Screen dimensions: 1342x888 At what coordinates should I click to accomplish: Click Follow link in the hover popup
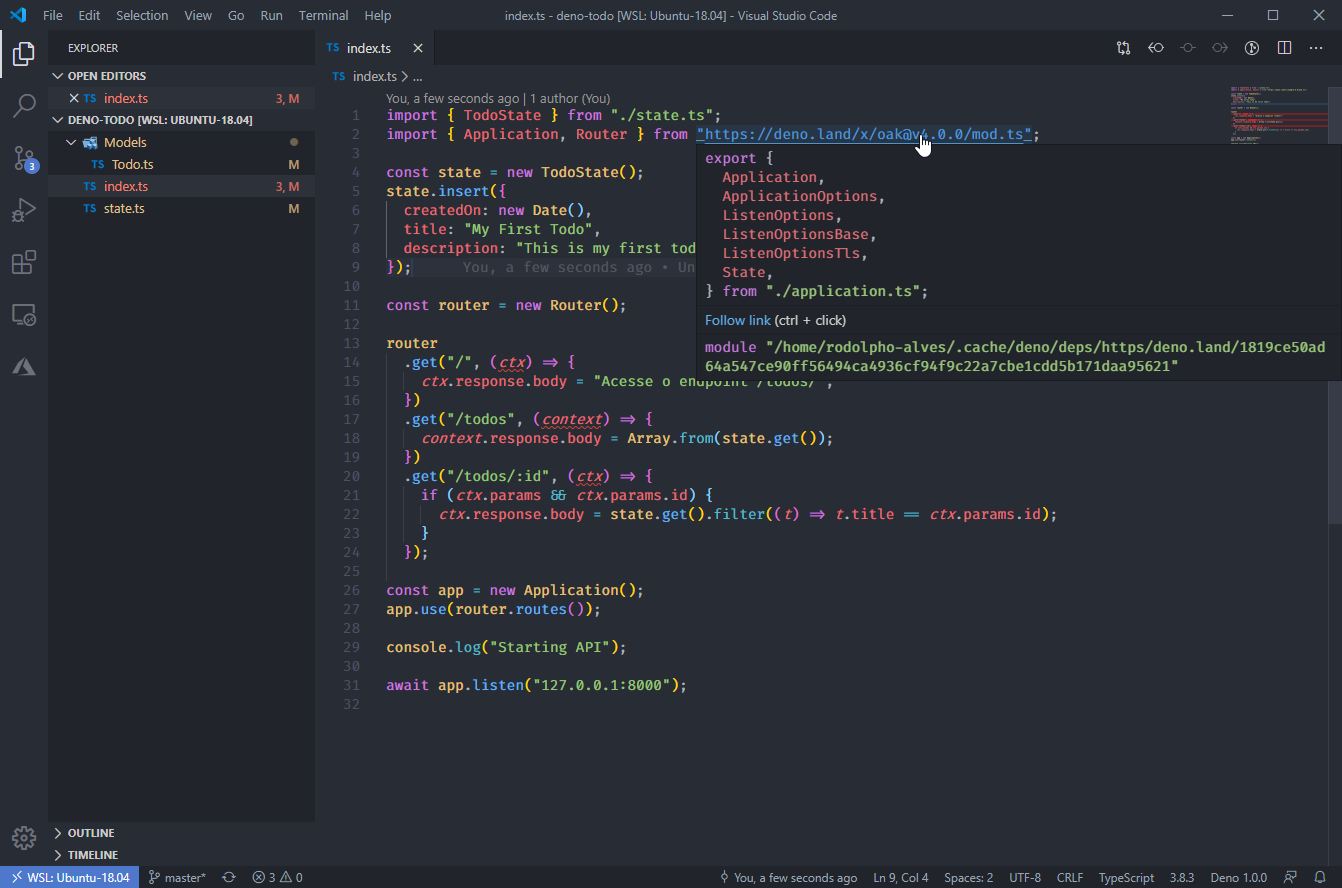738,320
